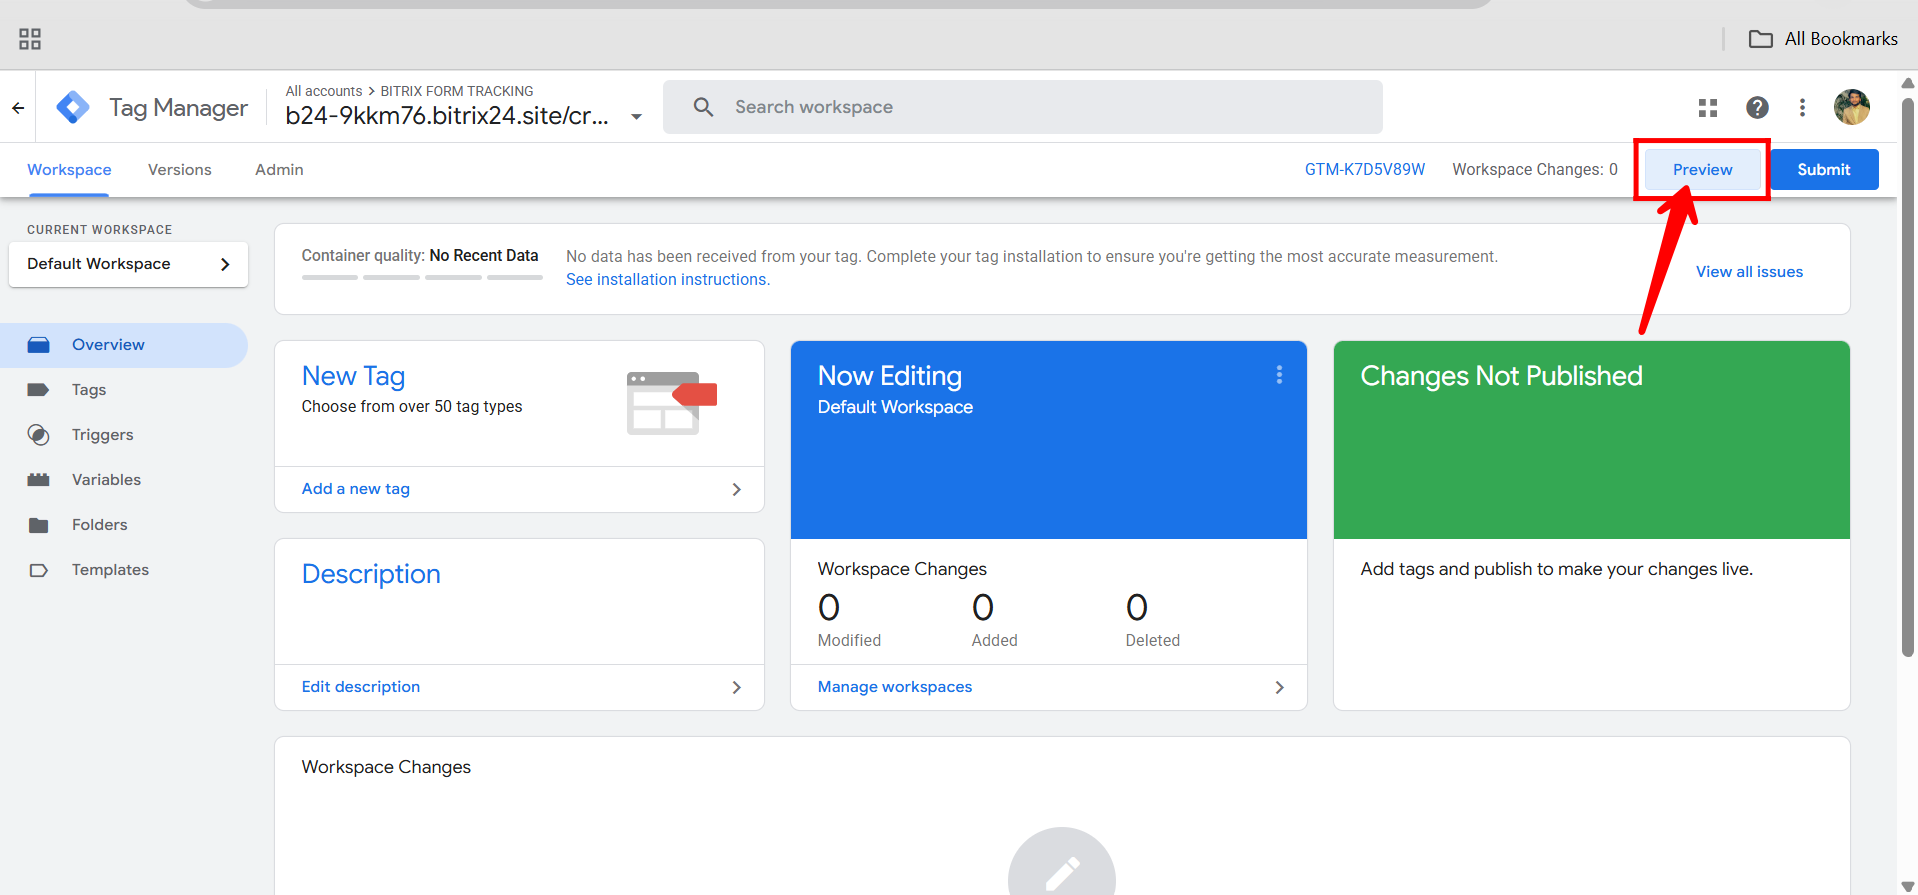Switch to the Workspace tab
This screenshot has height=895, width=1918.
click(x=69, y=170)
